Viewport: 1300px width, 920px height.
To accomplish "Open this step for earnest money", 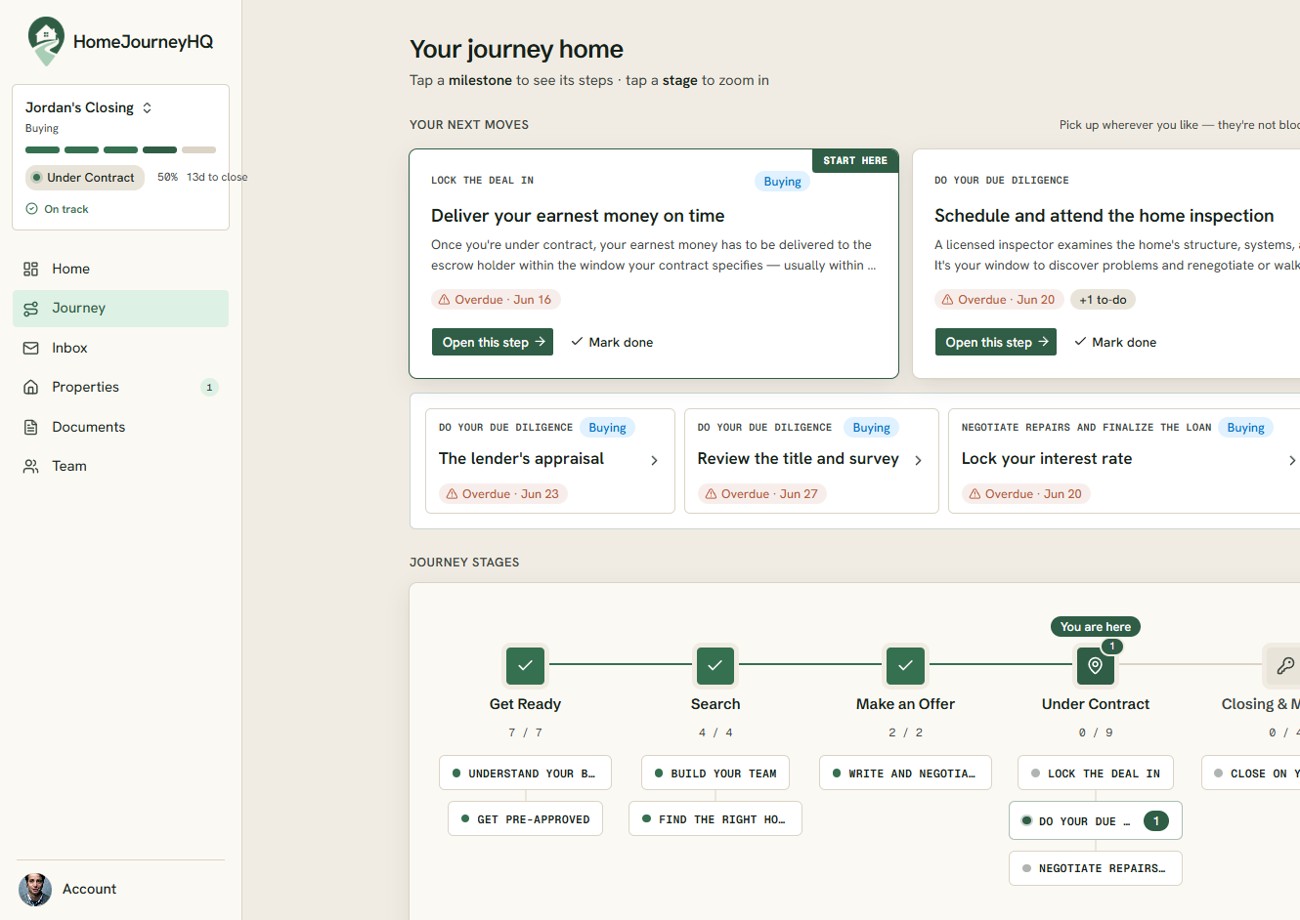I will click(x=492, y=342).
